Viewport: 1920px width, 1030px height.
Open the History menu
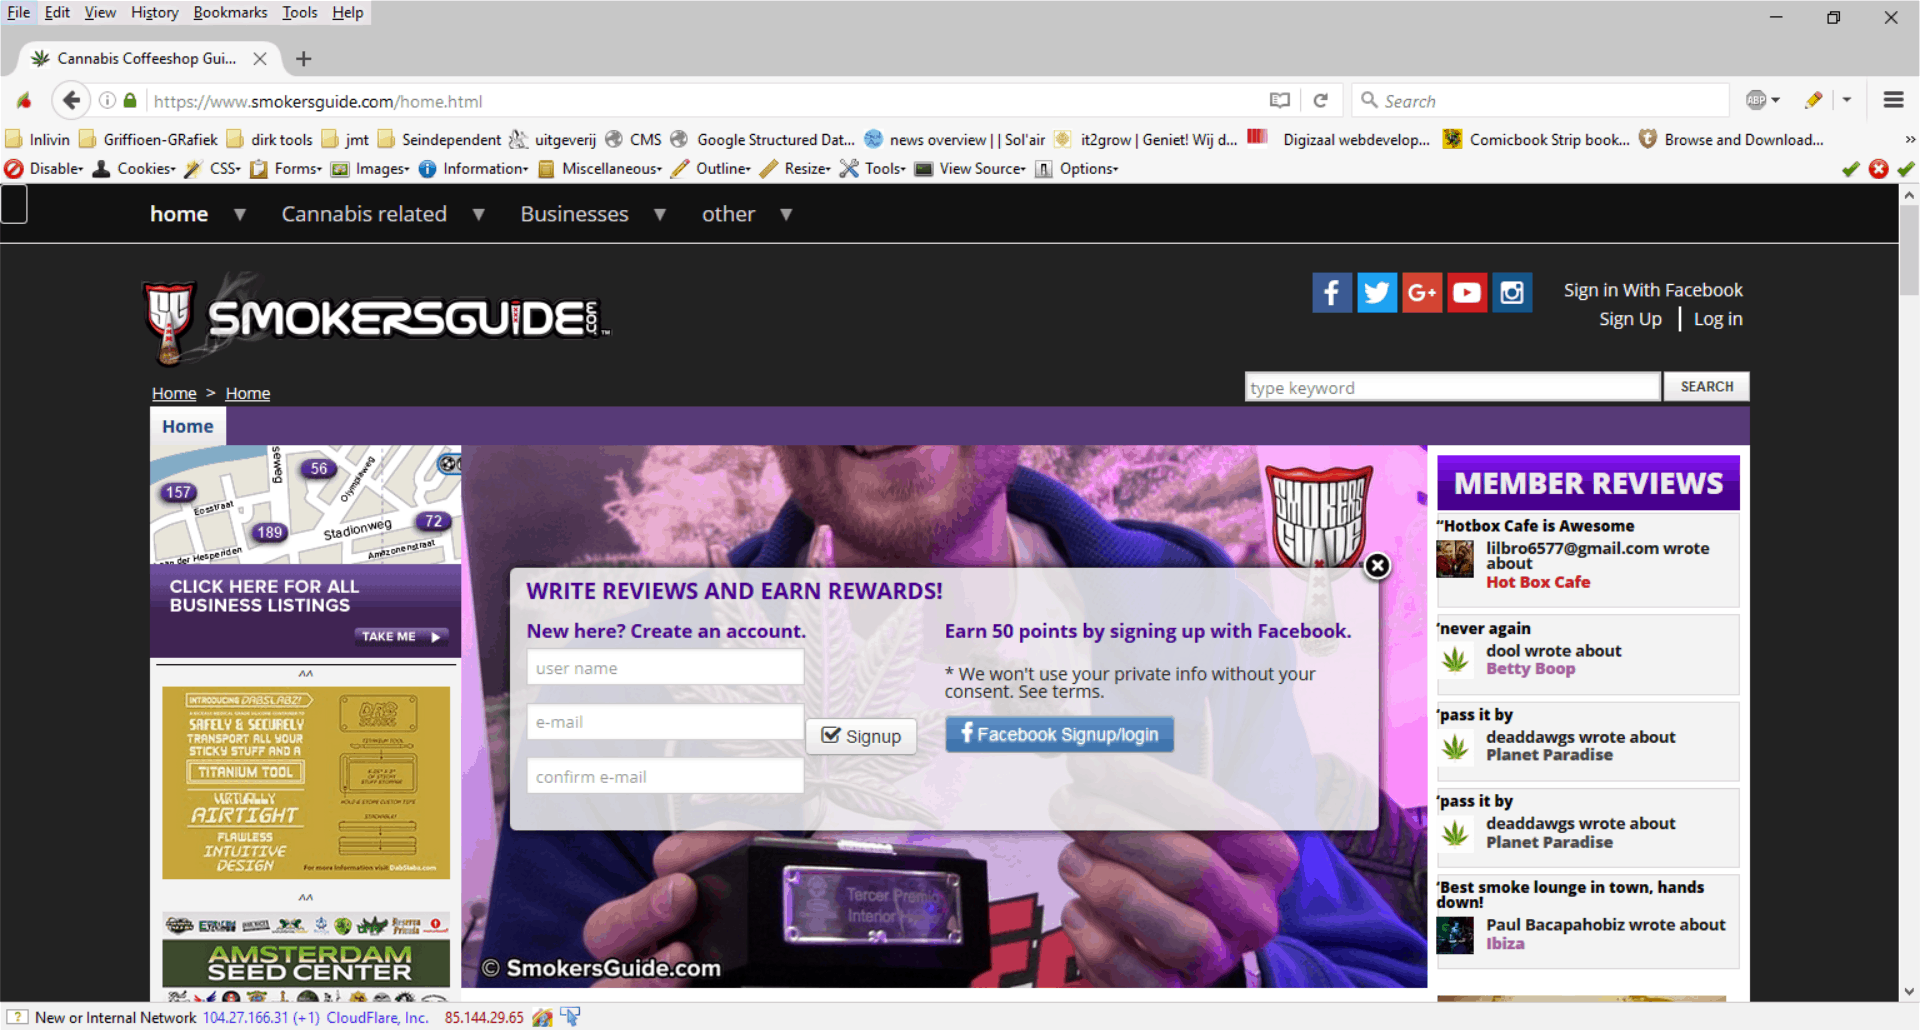pos(154,12)
